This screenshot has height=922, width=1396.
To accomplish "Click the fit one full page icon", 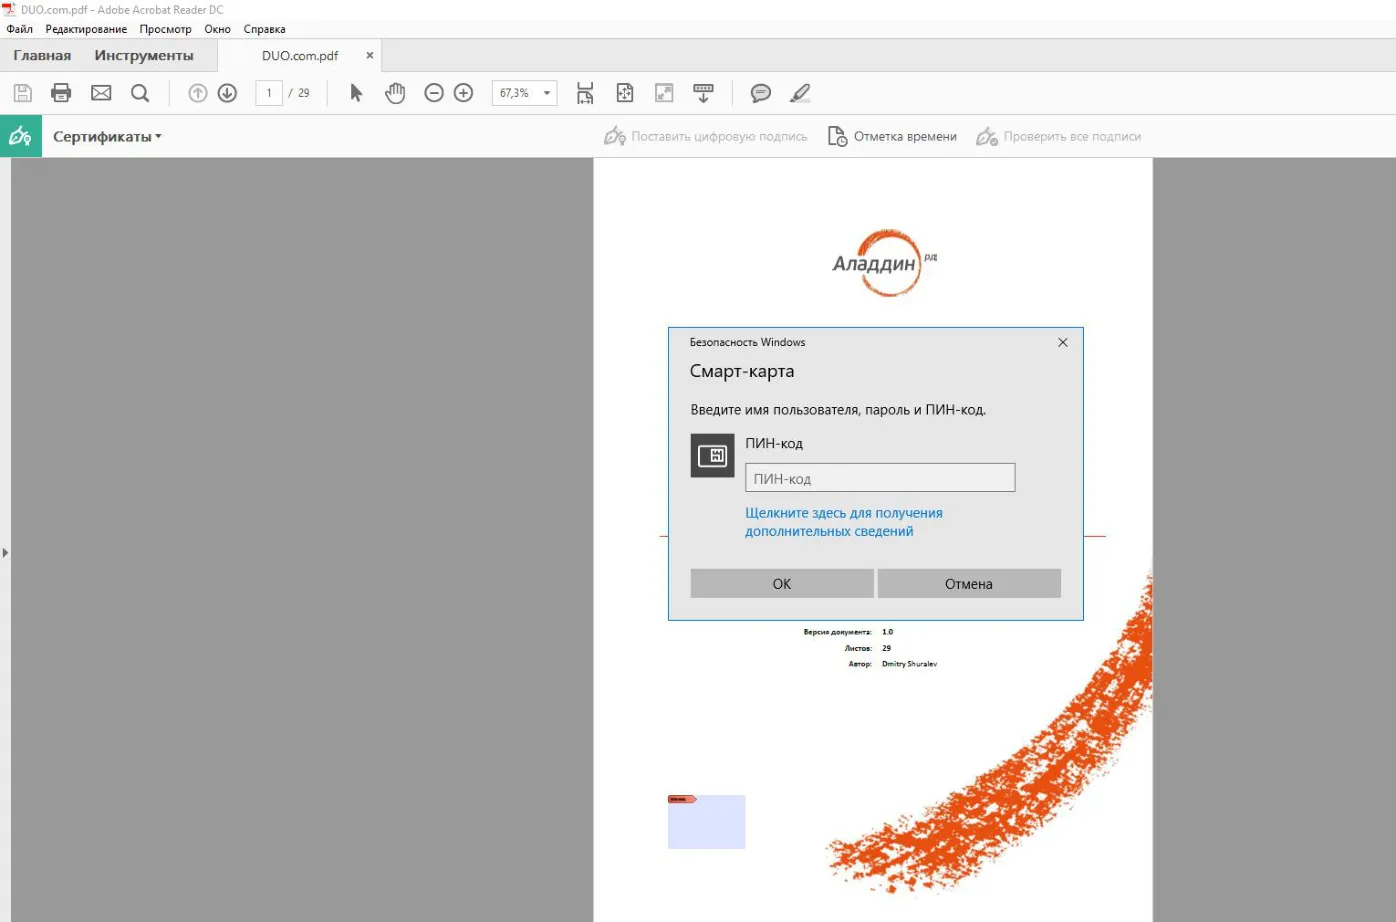I will coord(625,93).
